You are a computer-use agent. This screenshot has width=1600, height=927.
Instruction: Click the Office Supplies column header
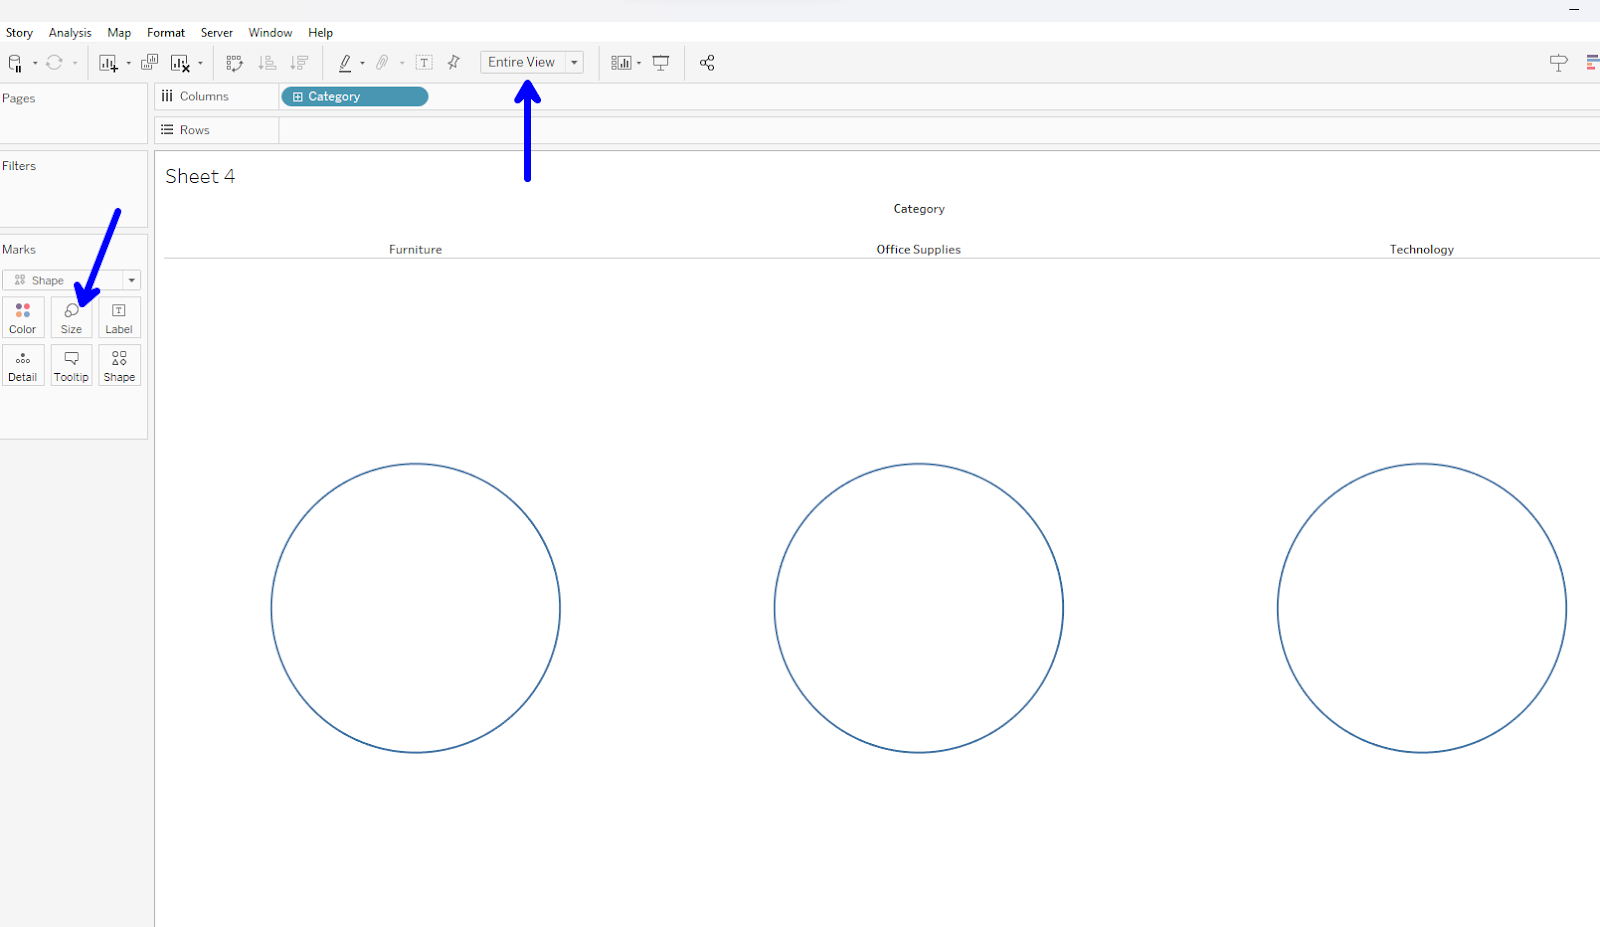919,250
